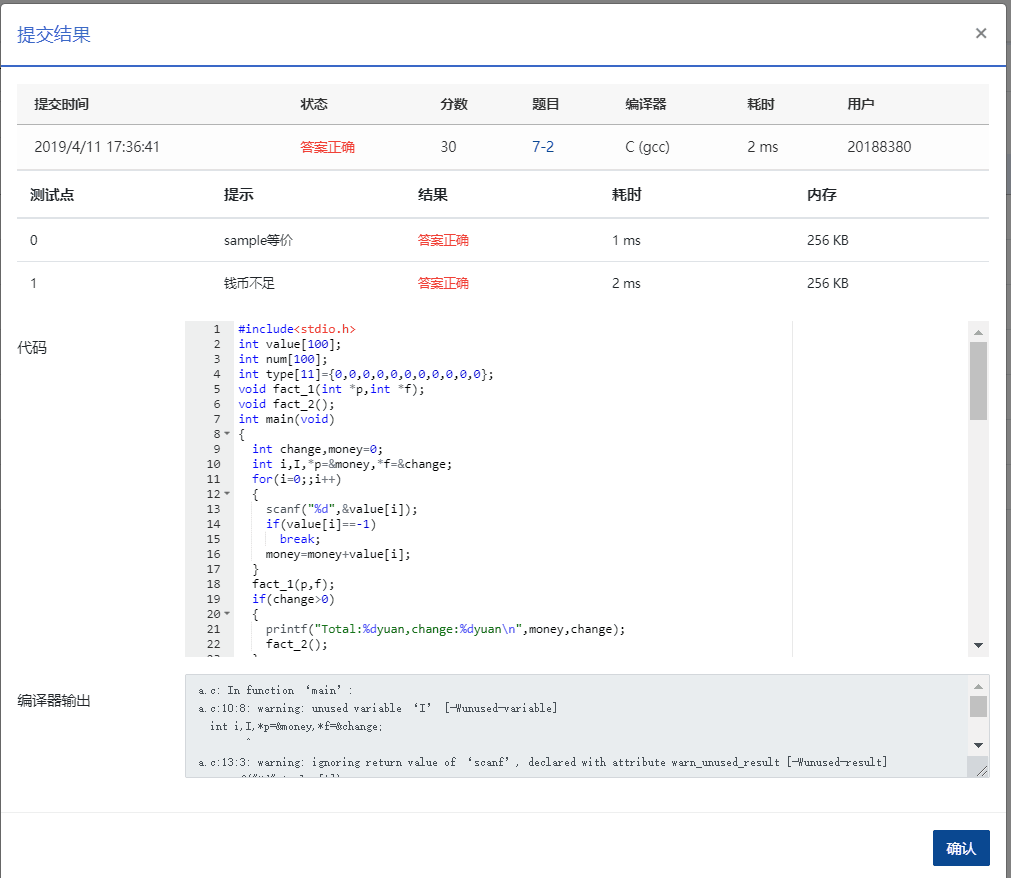
Task: Click the 提交结果 dialog title
Action: coord(54,34)
